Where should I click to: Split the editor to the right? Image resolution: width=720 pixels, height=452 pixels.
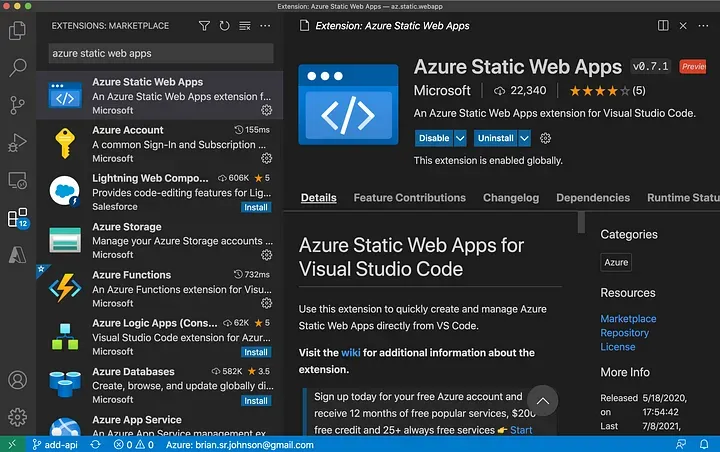[663, 26]
